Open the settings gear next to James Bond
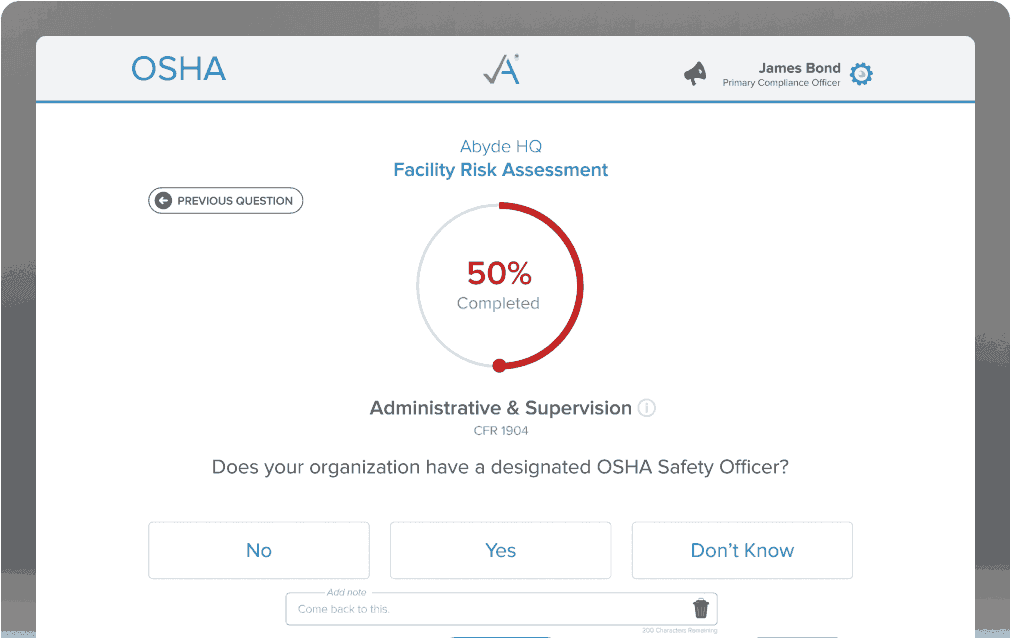This screenshot has width=1011, height=638. 861,73
